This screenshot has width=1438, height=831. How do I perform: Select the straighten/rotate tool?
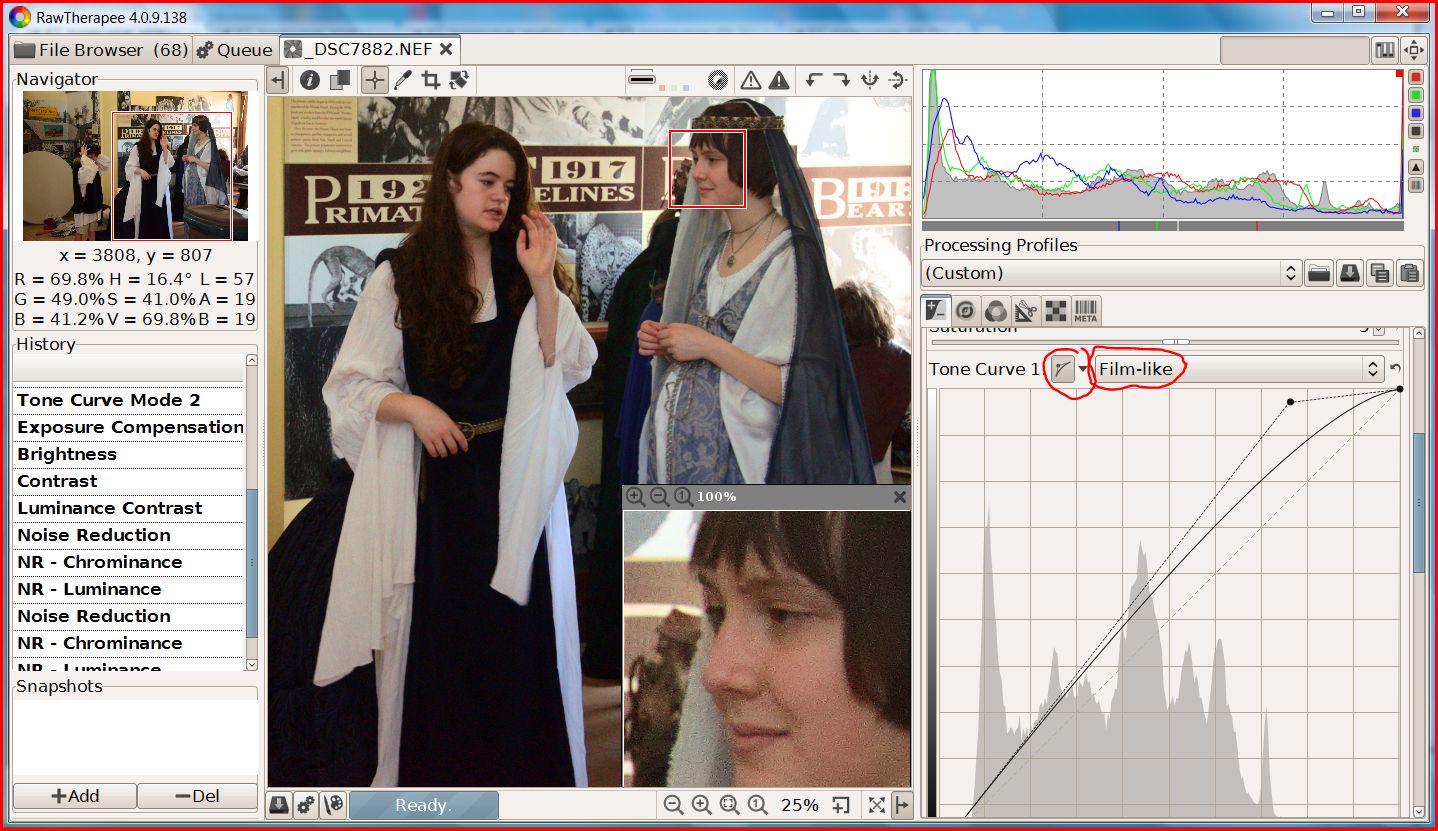[x=459, y=80]
